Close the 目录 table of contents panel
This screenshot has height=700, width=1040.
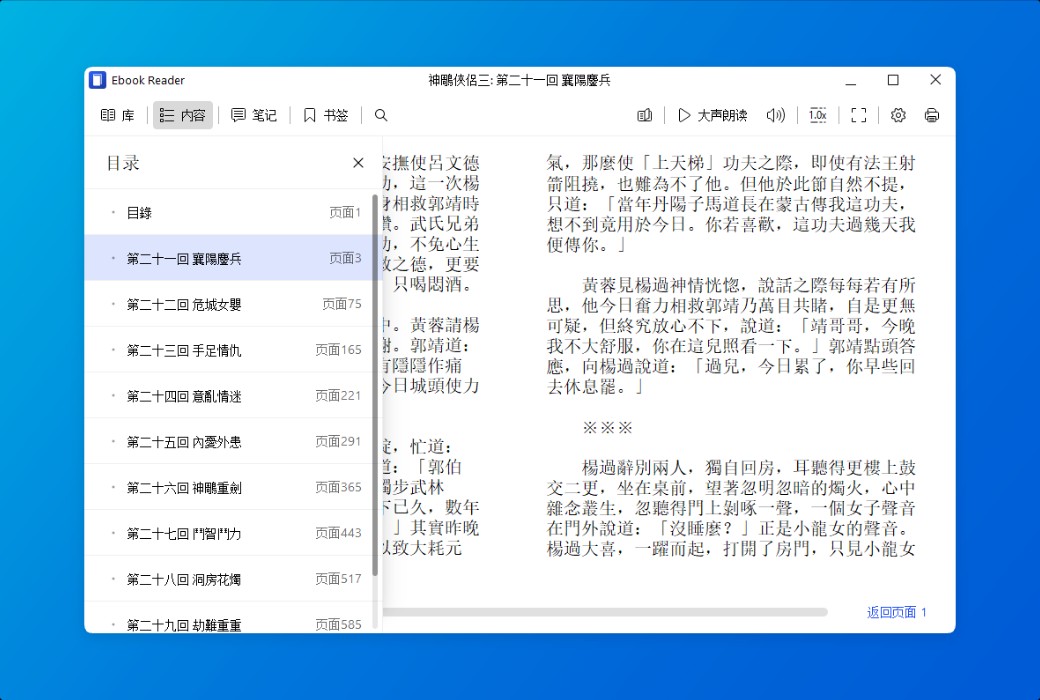point(357,162)
